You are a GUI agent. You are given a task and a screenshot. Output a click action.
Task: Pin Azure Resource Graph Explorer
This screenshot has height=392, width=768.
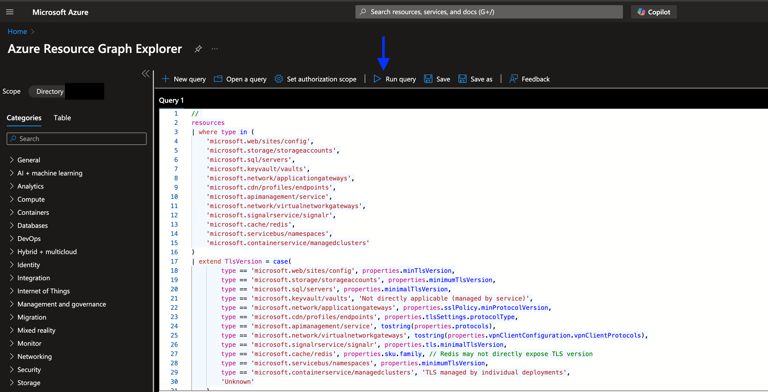click(198, 49)
